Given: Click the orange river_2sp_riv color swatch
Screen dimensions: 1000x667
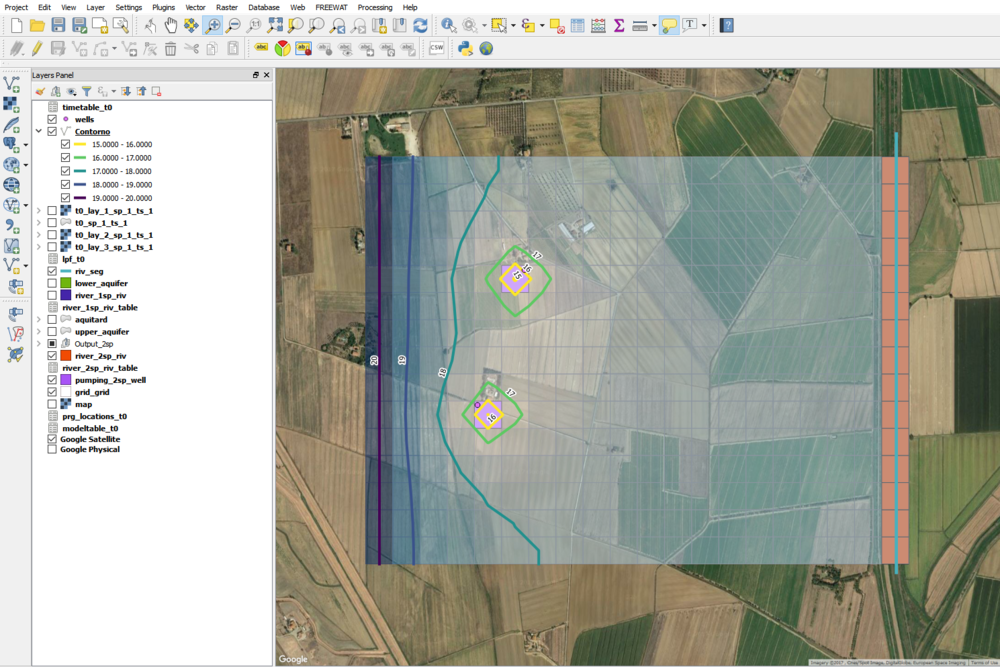Looking at the screenshot, I should click(x=66, y=355).
